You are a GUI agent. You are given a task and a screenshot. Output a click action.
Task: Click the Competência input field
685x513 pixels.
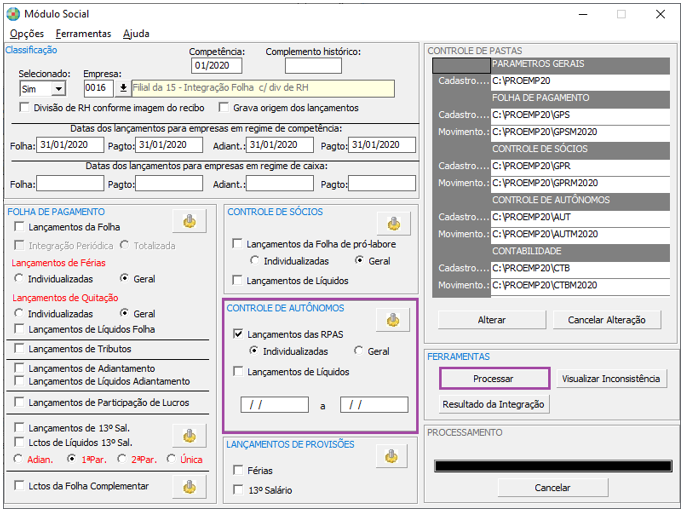[217, 66]
